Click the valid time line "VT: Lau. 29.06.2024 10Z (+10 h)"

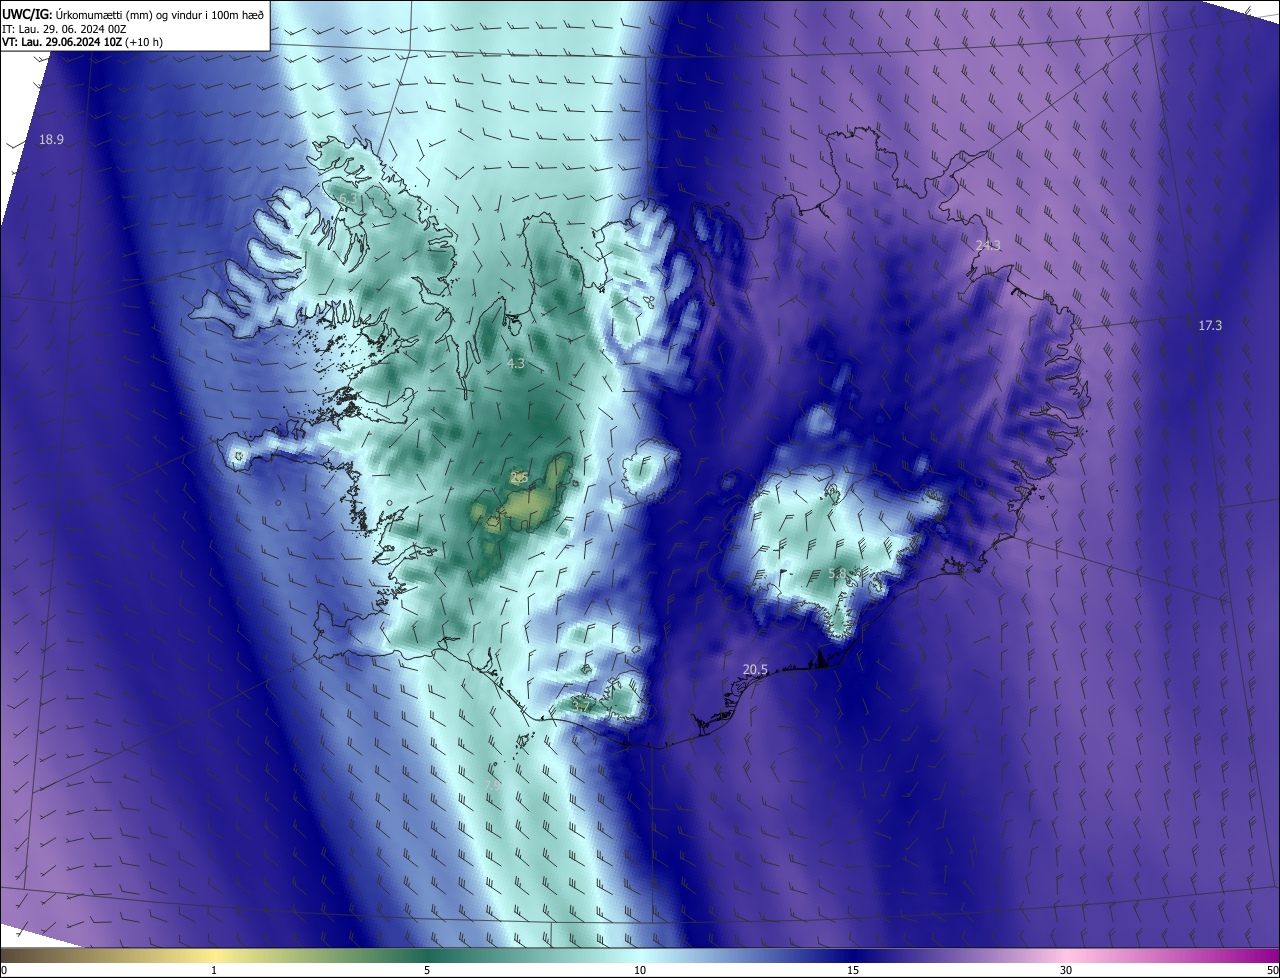83,42
